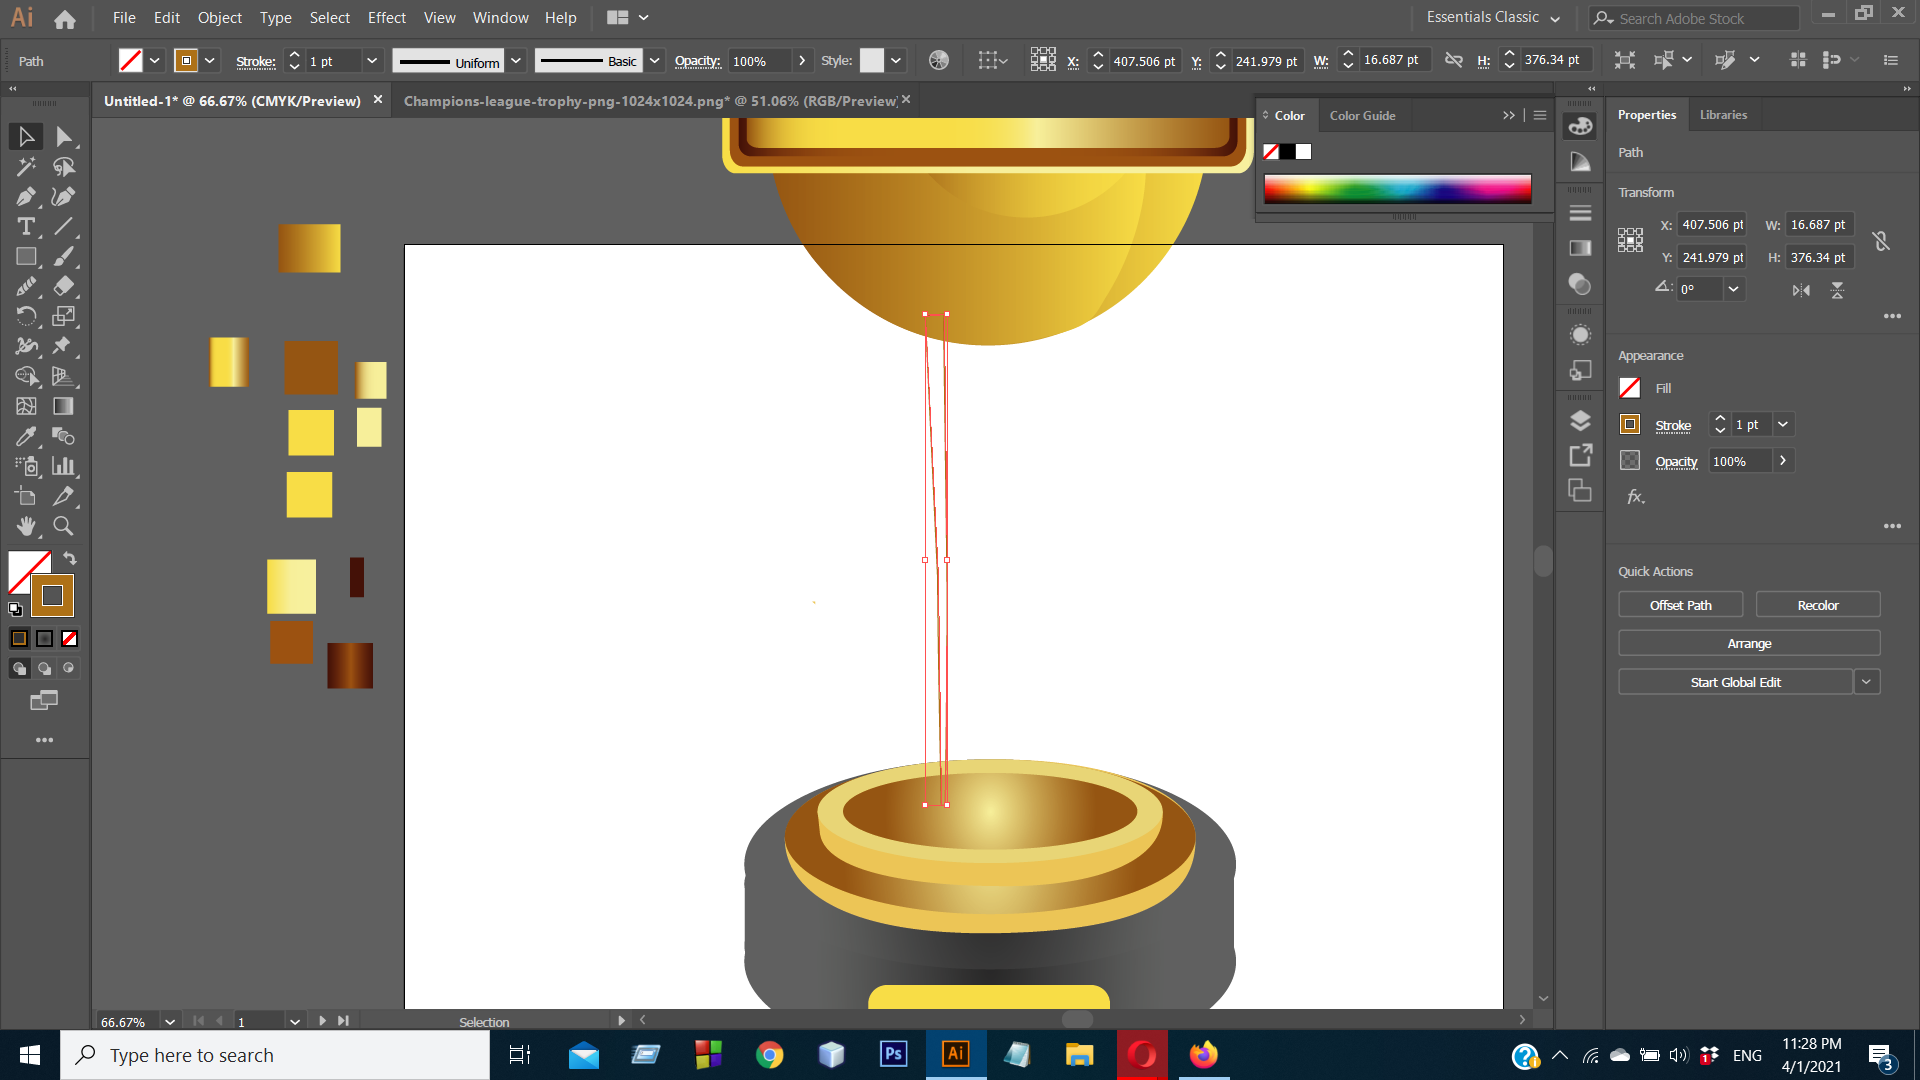Expand the Basic brush definition dropdown
This screenshot has width=1920, height=1080.
click(654, 61)
